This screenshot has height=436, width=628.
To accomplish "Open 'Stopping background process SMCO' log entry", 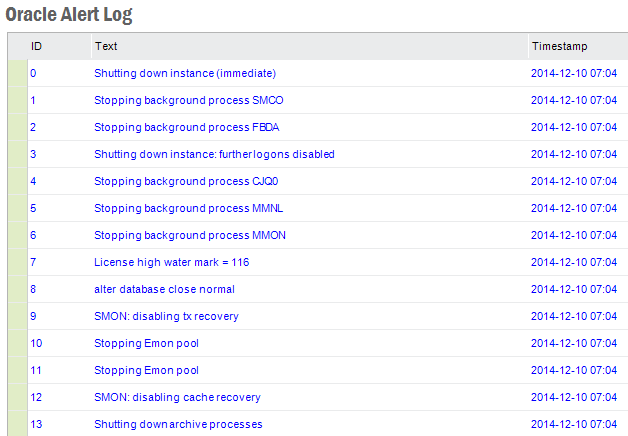I will pyautogui.click(x=188, y=100).
